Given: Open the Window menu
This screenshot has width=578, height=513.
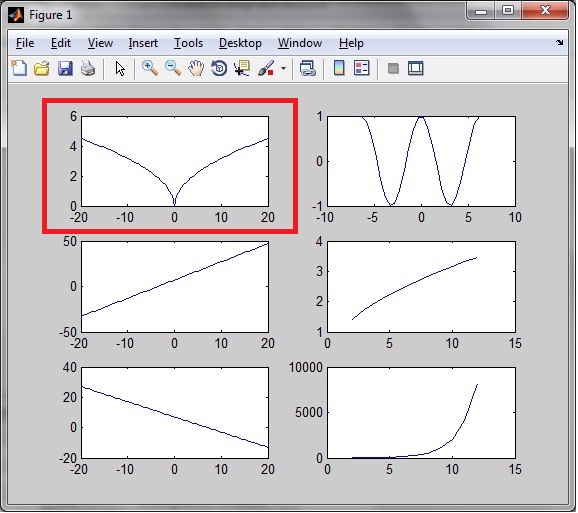Looking at the screenshot, I should coord(300,43).
